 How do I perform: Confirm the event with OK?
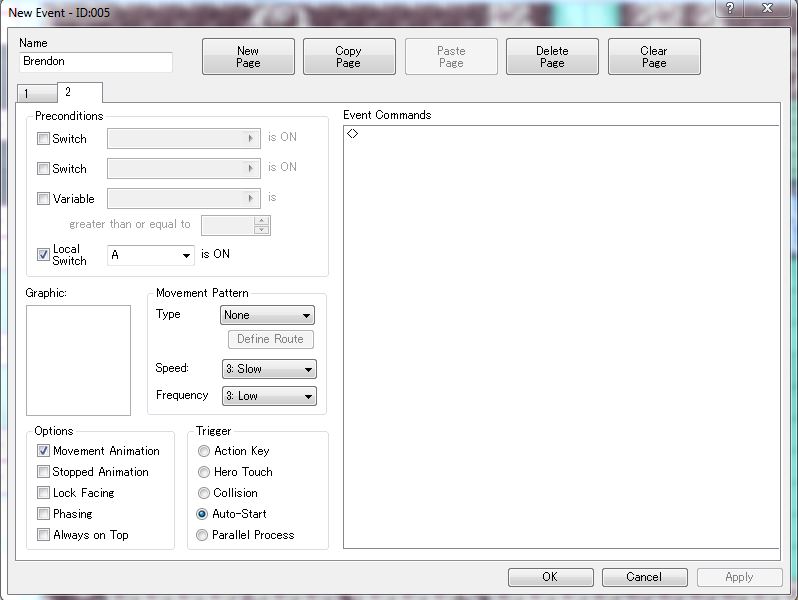click(x=550, y=577)
